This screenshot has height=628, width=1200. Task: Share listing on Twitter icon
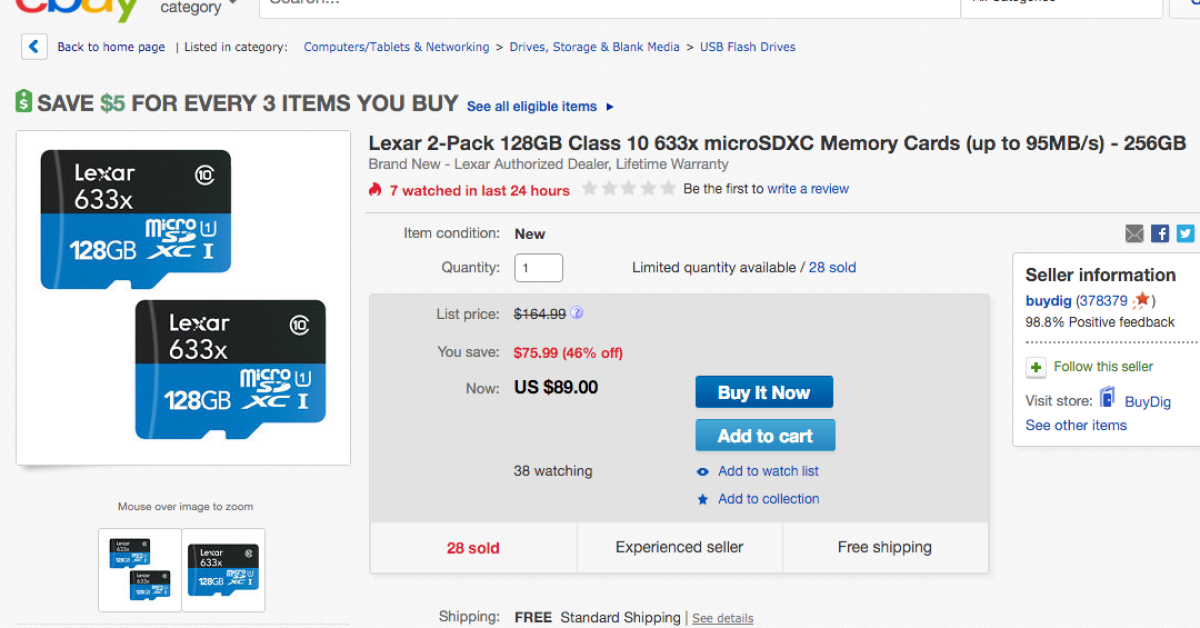click(1185, 234)
